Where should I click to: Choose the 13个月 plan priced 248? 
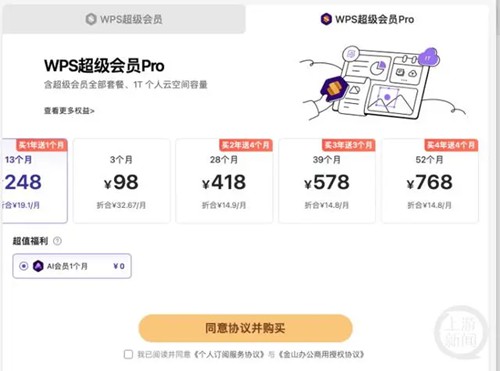click(x=35, y=181)
